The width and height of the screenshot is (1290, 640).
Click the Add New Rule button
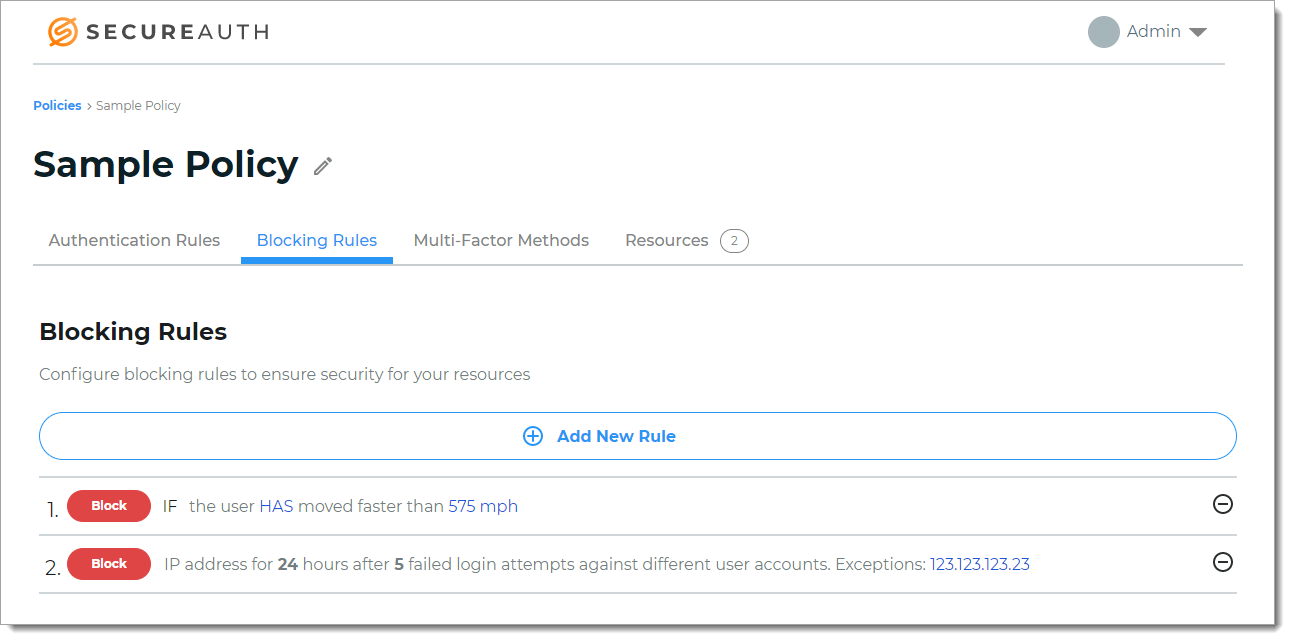click(637, 436)
